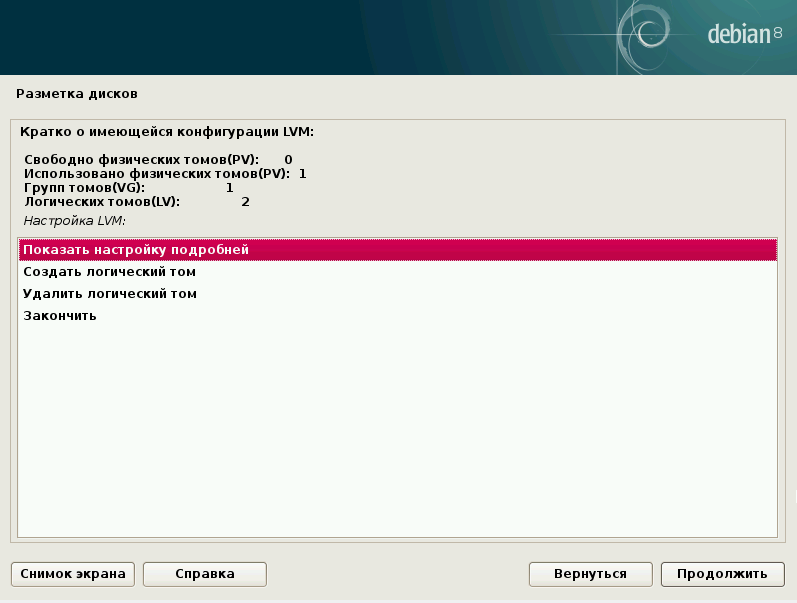Click the "Кратко о имеющейся конфигурации LVM" heading

pyautogui.click(x=167, y=131)
